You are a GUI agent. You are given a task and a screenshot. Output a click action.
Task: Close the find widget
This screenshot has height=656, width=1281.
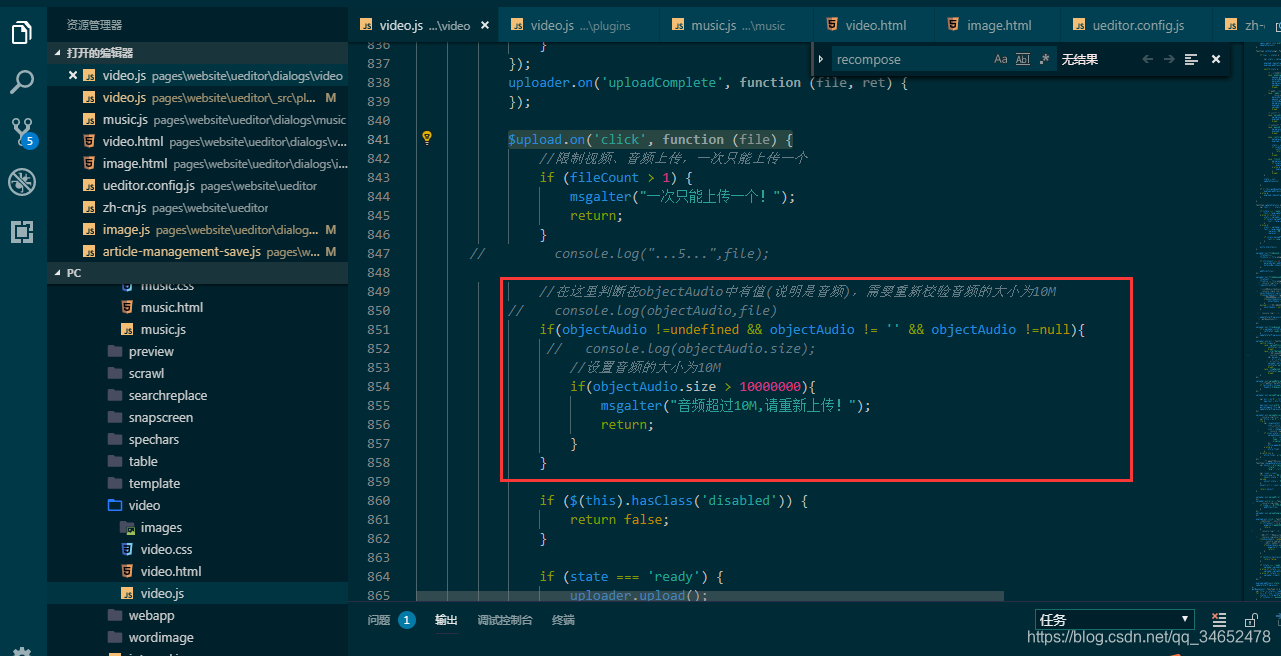(x=1216, y=59)
